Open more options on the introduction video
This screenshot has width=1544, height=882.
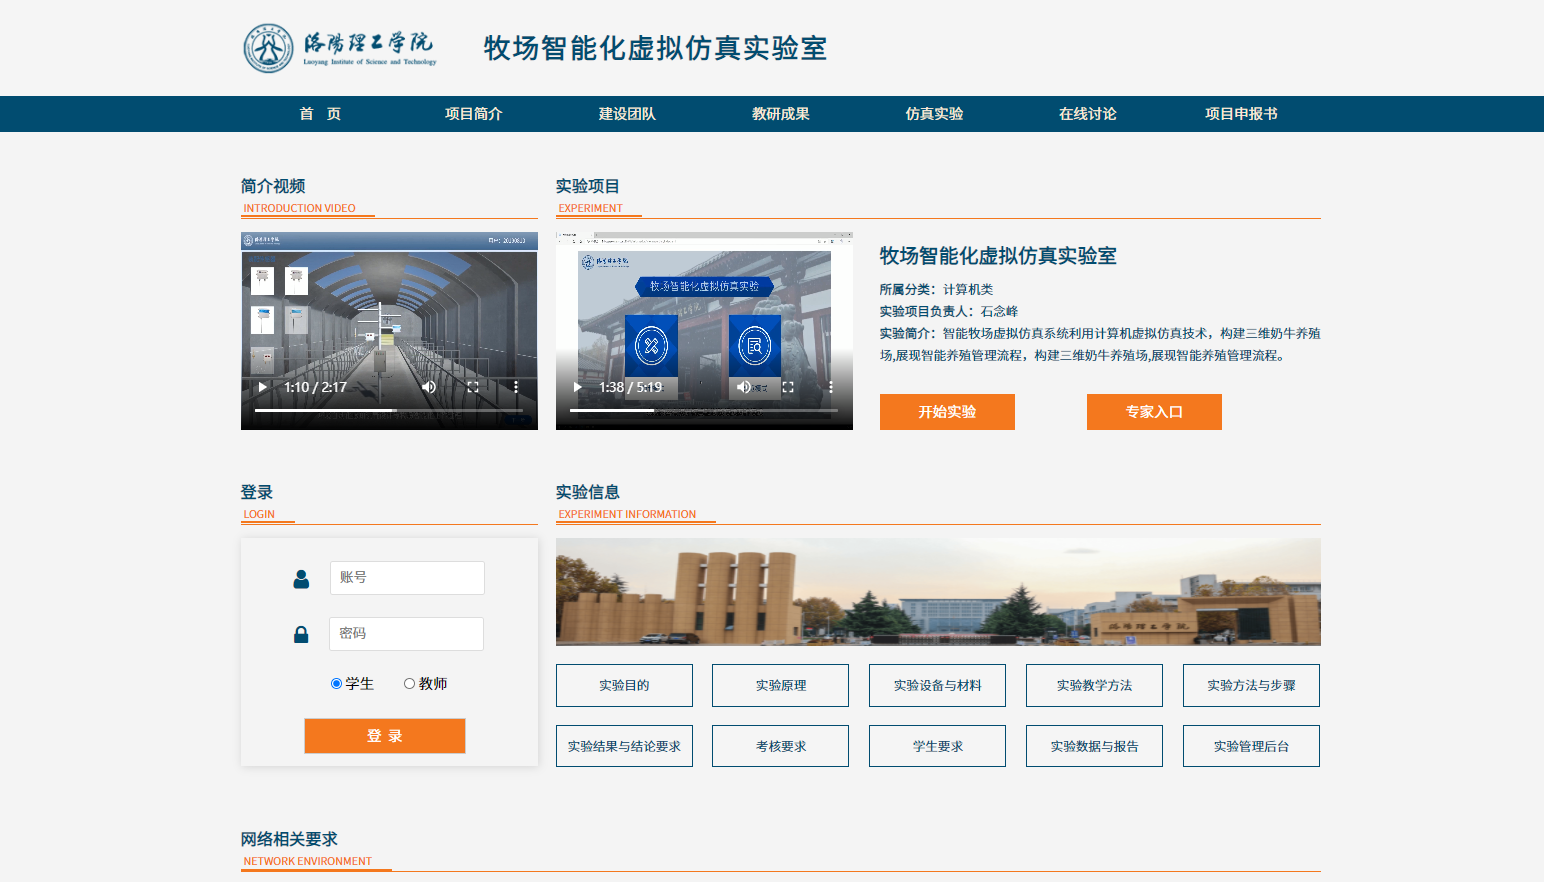(516, 387)
